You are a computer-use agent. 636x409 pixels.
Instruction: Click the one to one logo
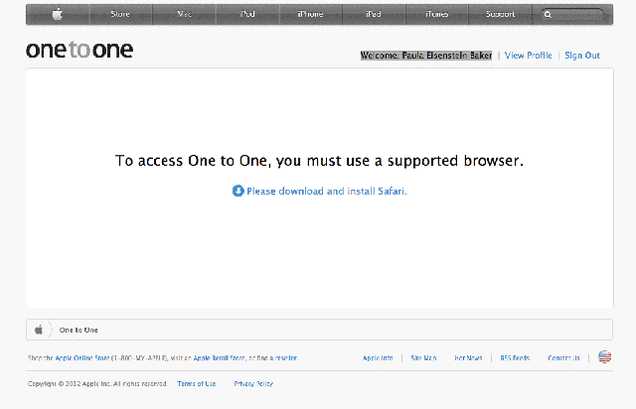[80, 50]
